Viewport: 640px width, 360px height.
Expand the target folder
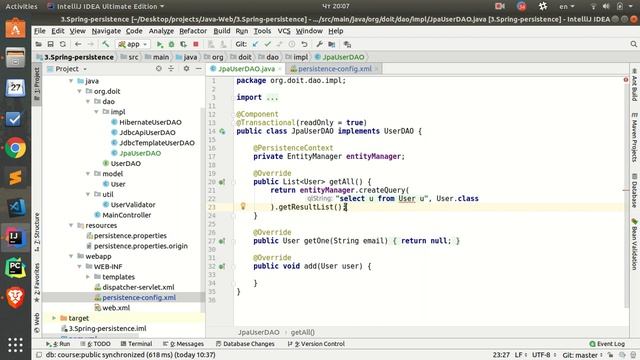tap(54, 318)
